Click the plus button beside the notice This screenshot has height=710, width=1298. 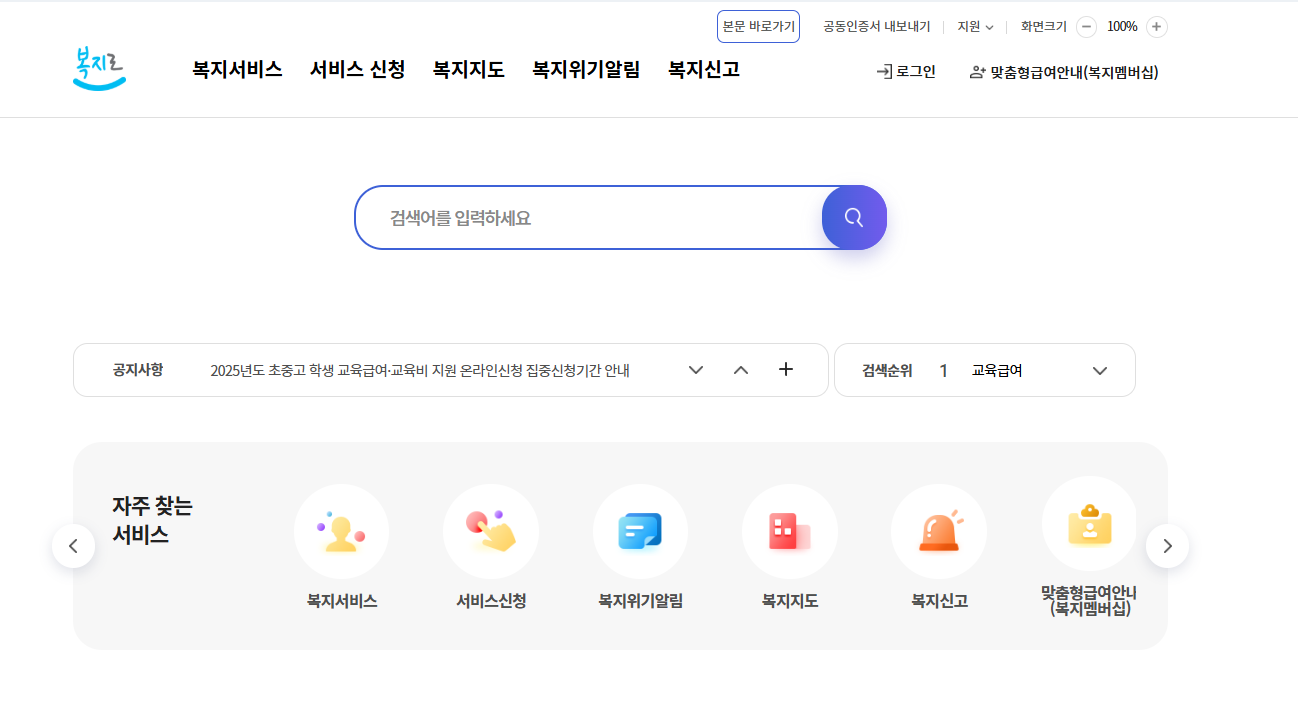786,369
